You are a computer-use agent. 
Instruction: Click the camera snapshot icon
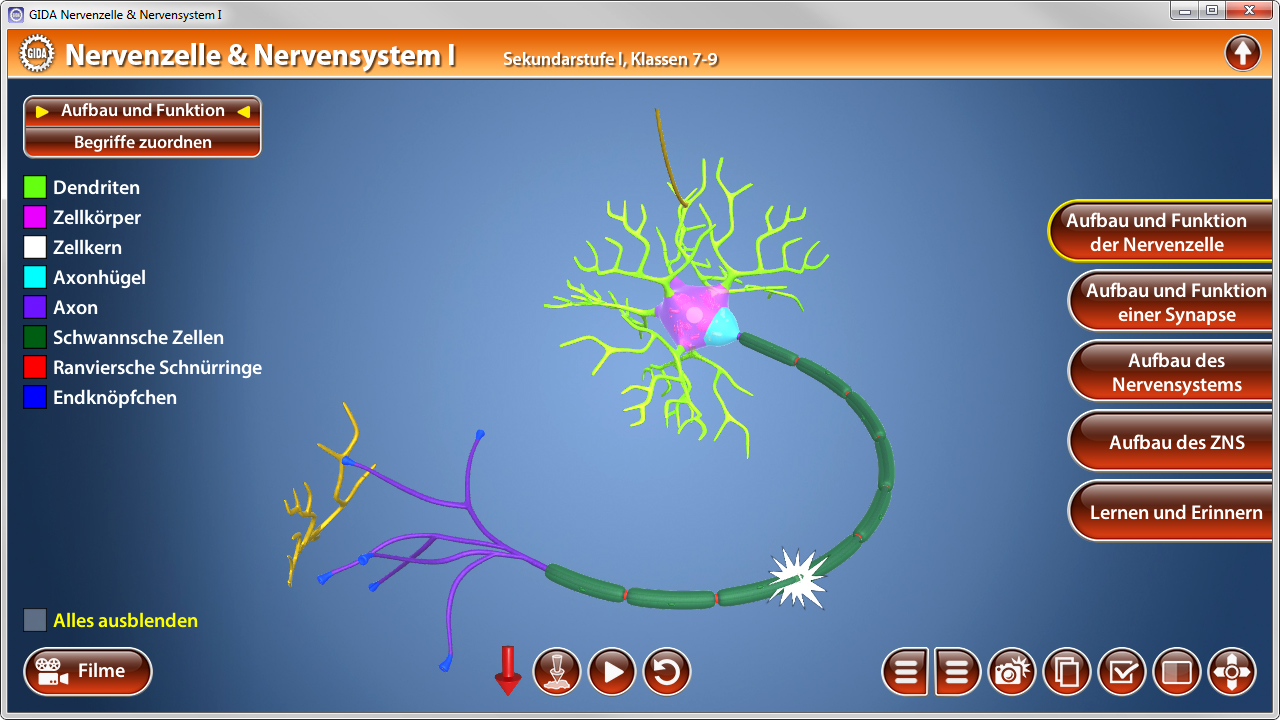point(1011,671)
